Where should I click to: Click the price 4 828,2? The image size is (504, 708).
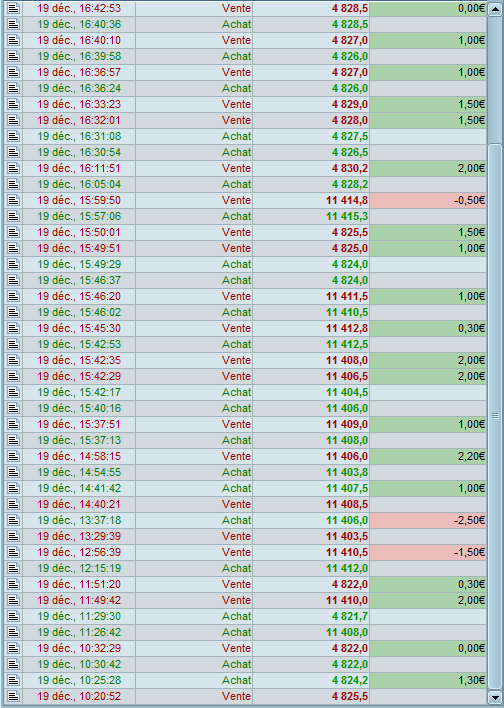point(350,184)
